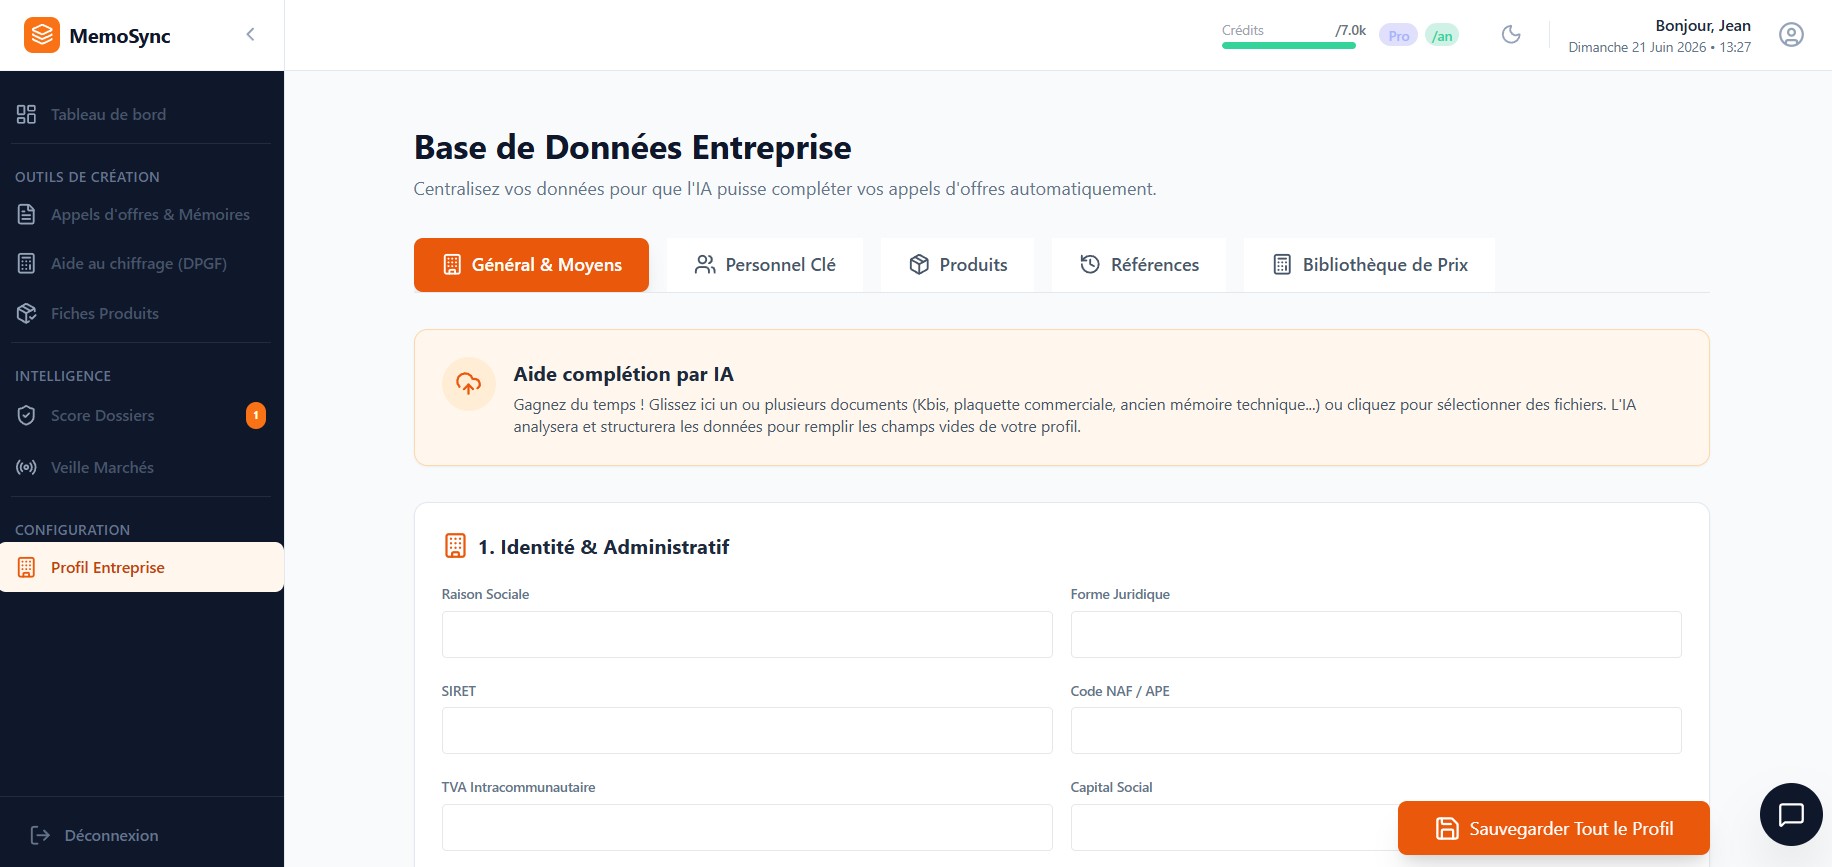Click the Base de Données Entreprise title
This screenshot has height=867, width=1832.
(x=633, y=147)
